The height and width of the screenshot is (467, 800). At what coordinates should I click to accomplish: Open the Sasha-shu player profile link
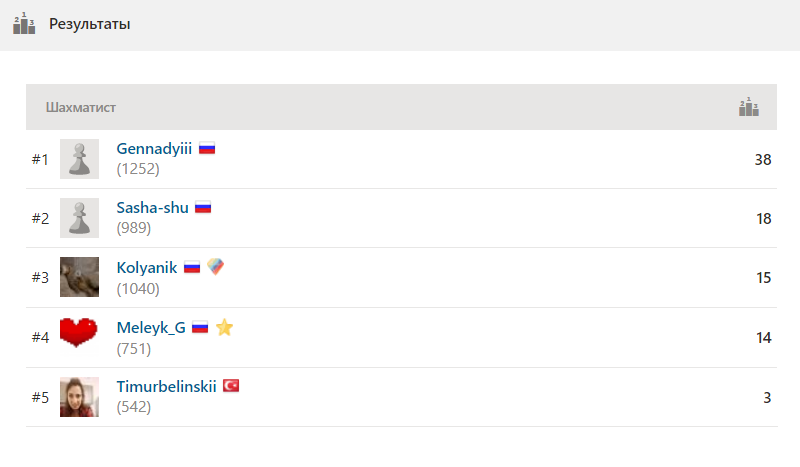153,208
